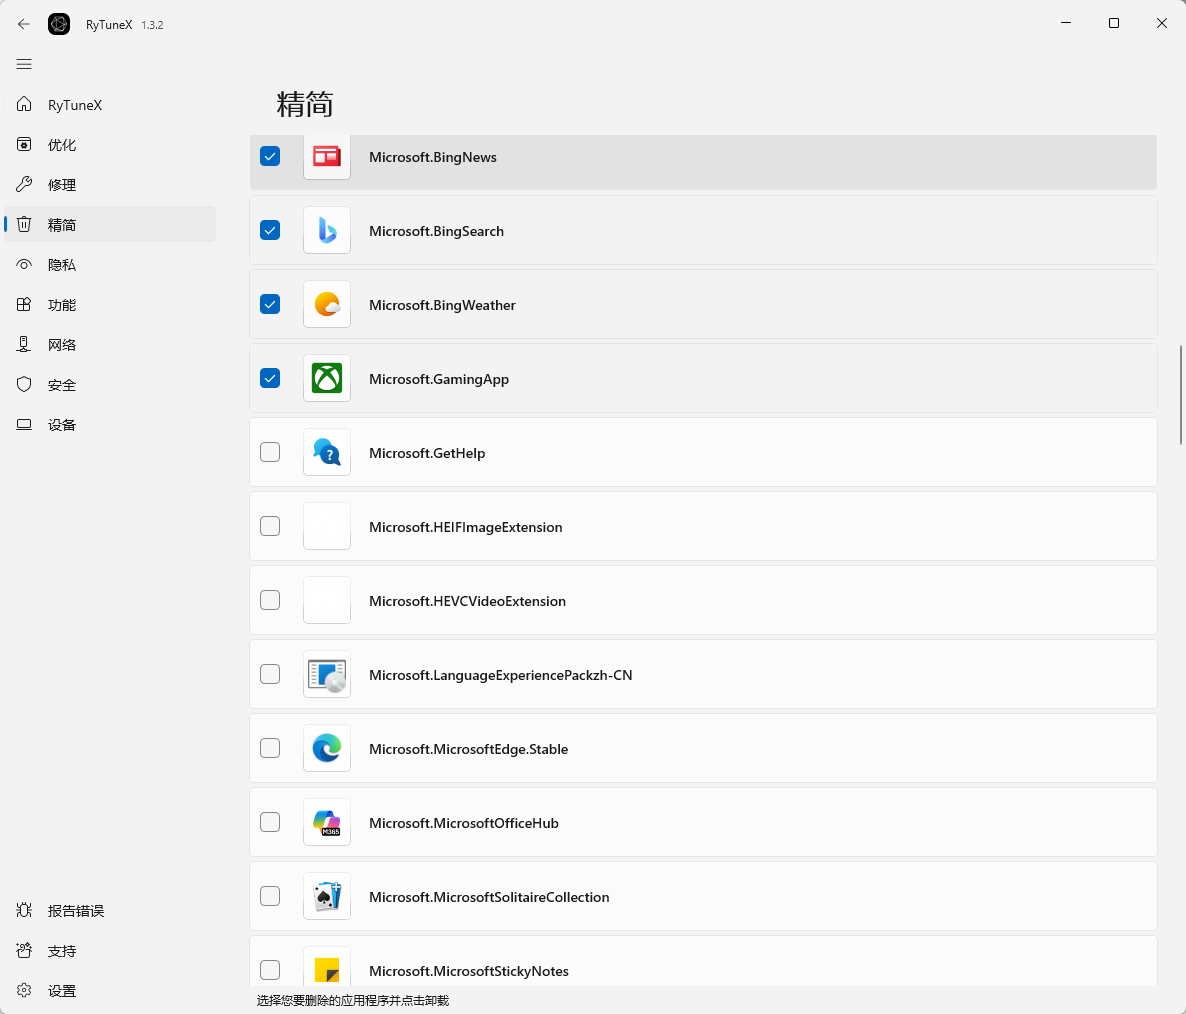Check the MicrosoftEdge.Stable checkbox

pyautogui.click(x=270, y=748)
